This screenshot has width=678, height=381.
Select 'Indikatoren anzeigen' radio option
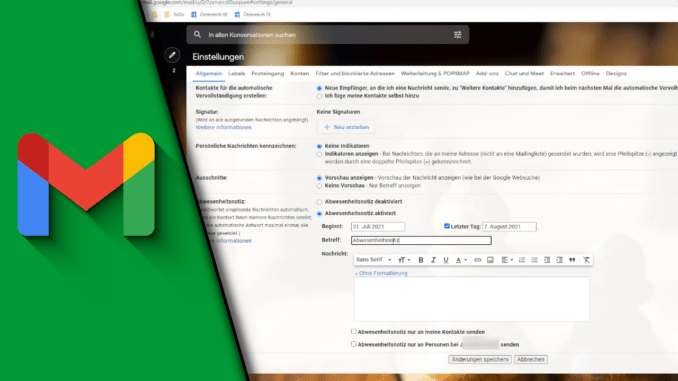[x=319, y=154]
